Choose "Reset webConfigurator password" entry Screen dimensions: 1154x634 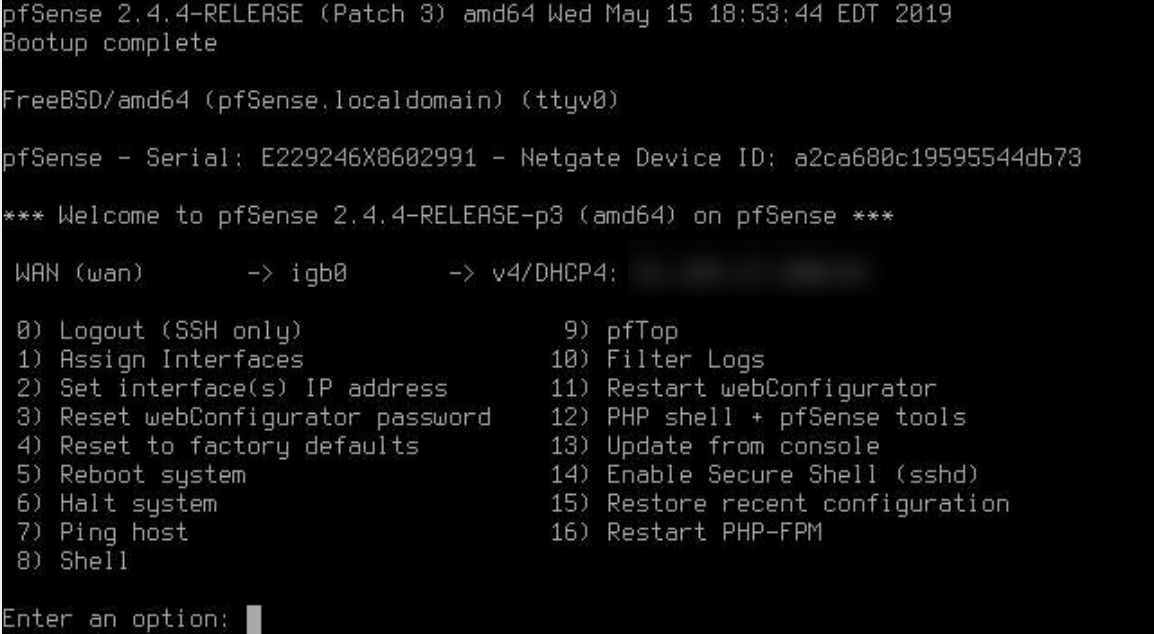275,416
